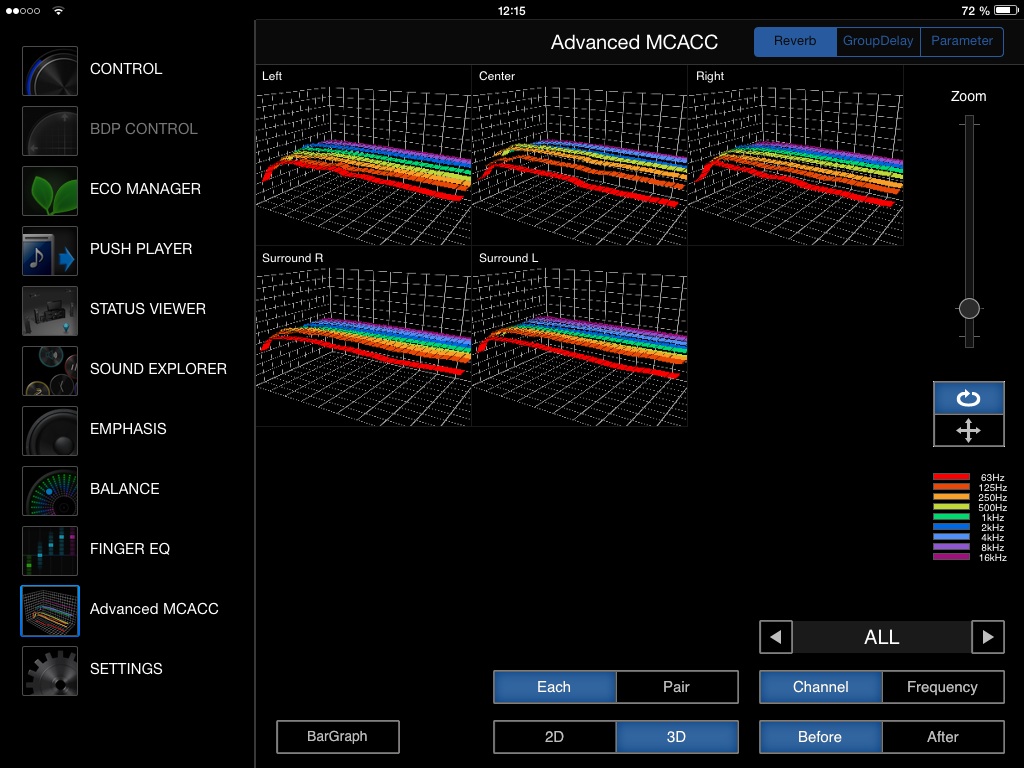The height and width of the screenshot is (768, 1024).
Task: Open the CONTROL dial icon
Action: pos(50,70)
